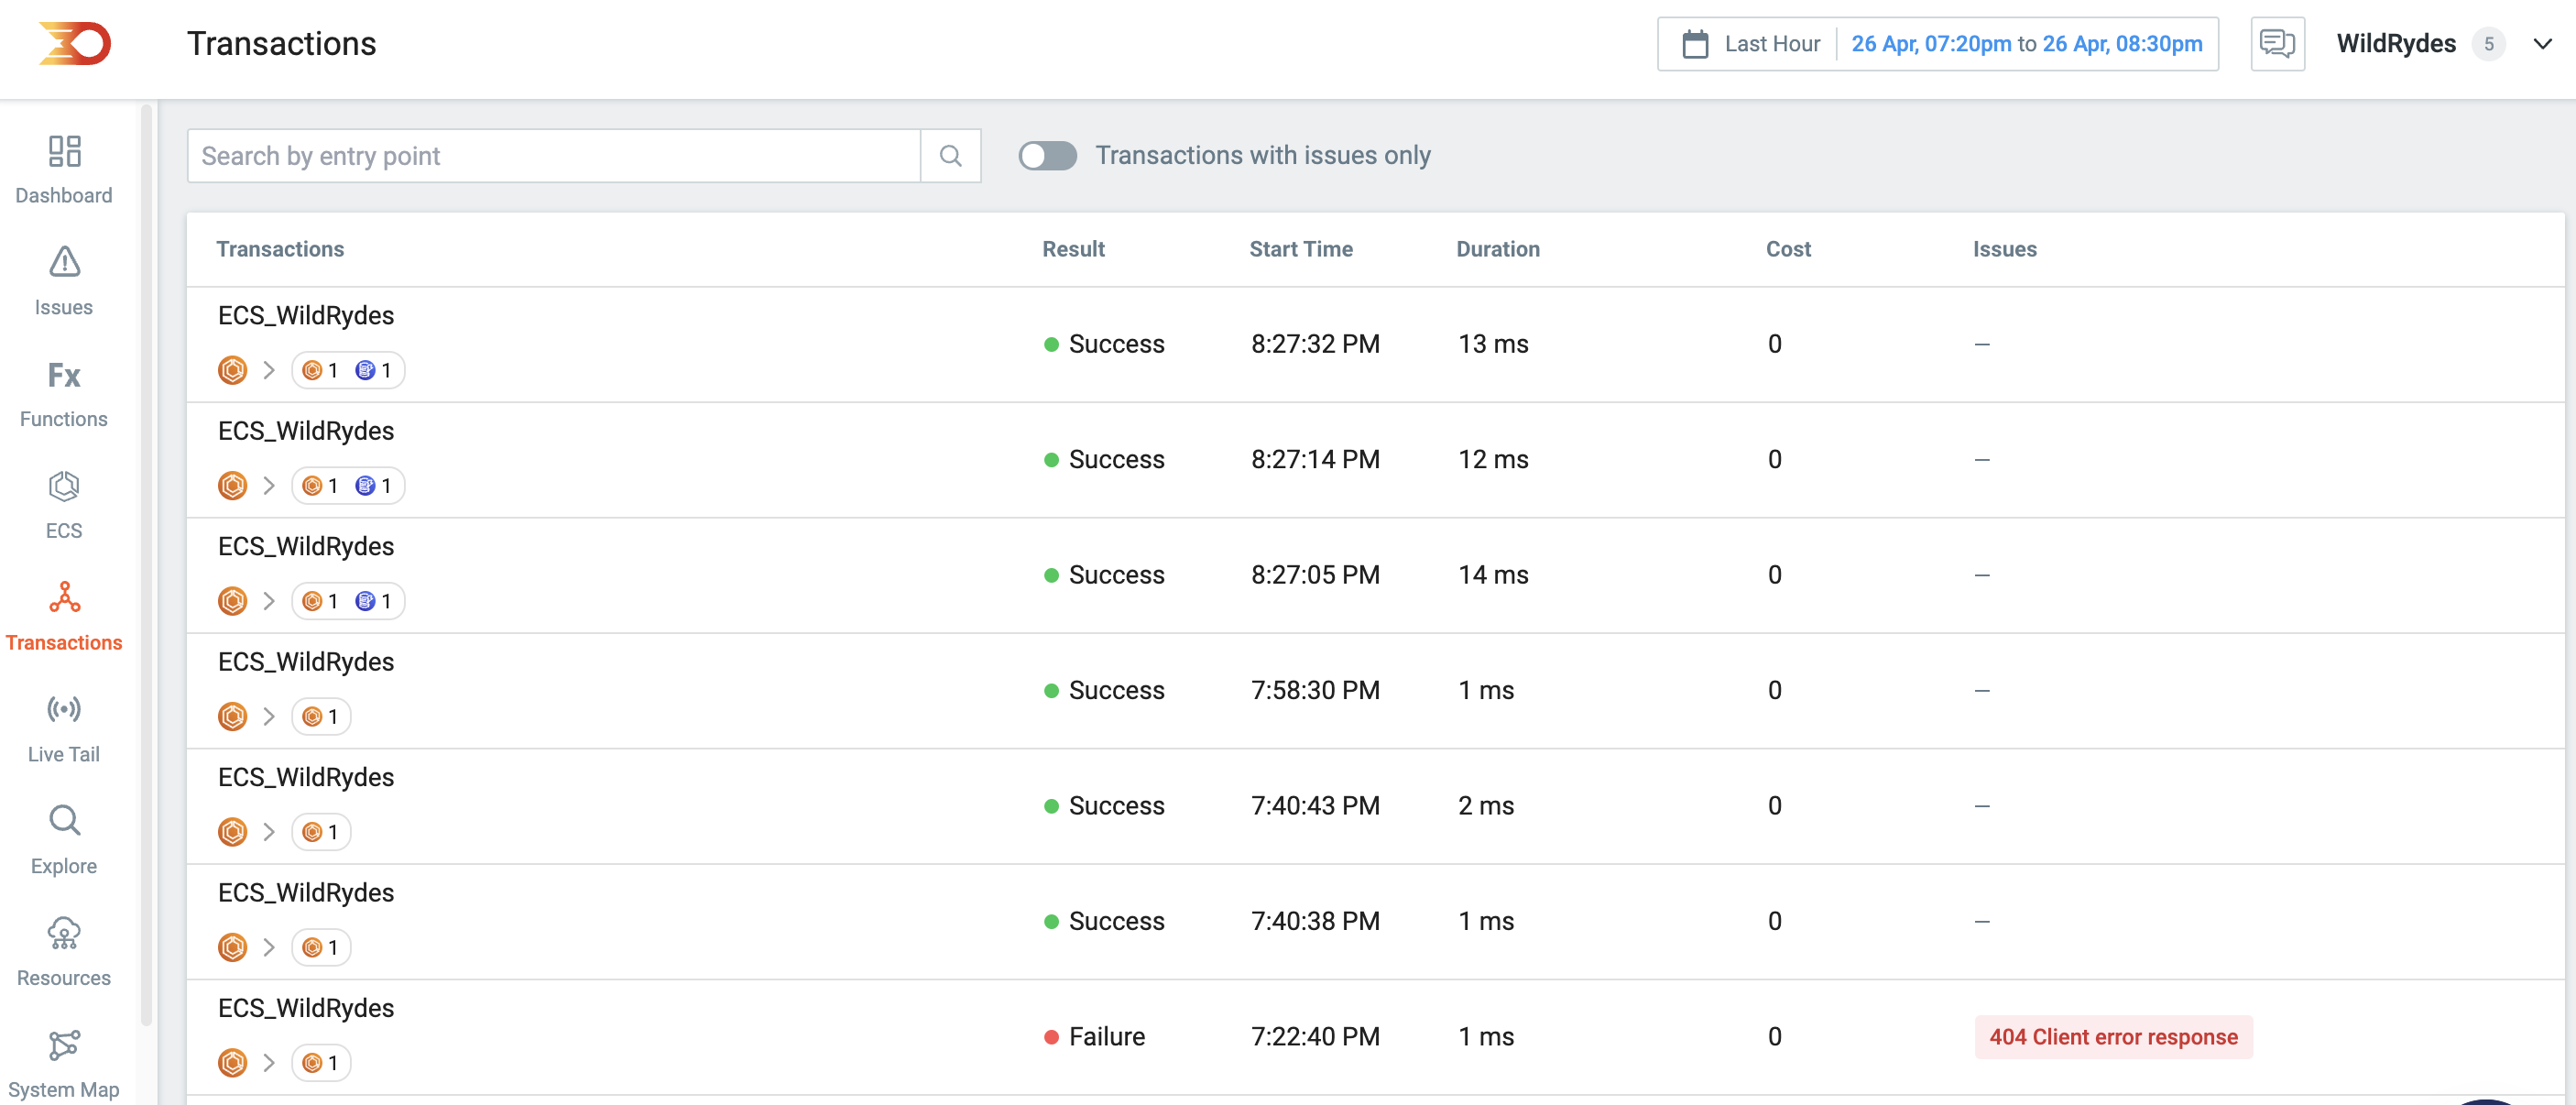Click the project count badge 5
The image size is (2576, 1105).
(2489, 44)
